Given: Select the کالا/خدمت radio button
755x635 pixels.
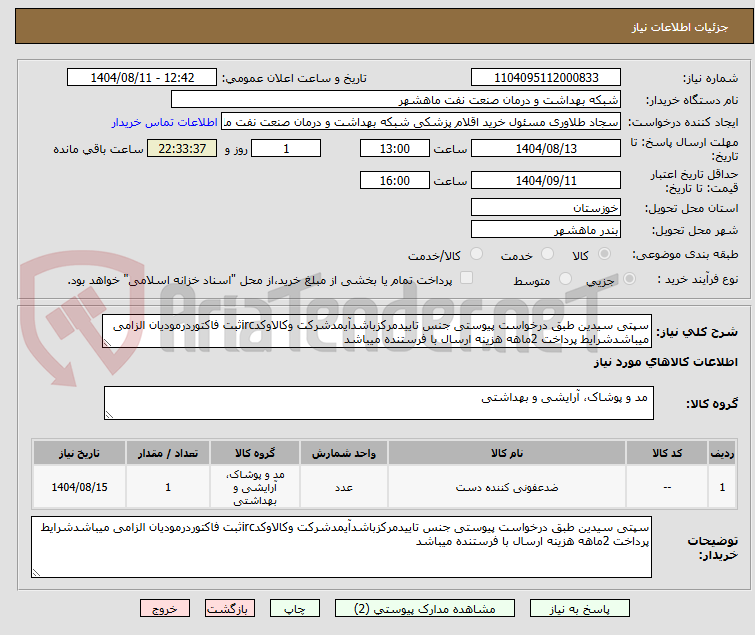Looking at the screenshot, I should (476, 254).
